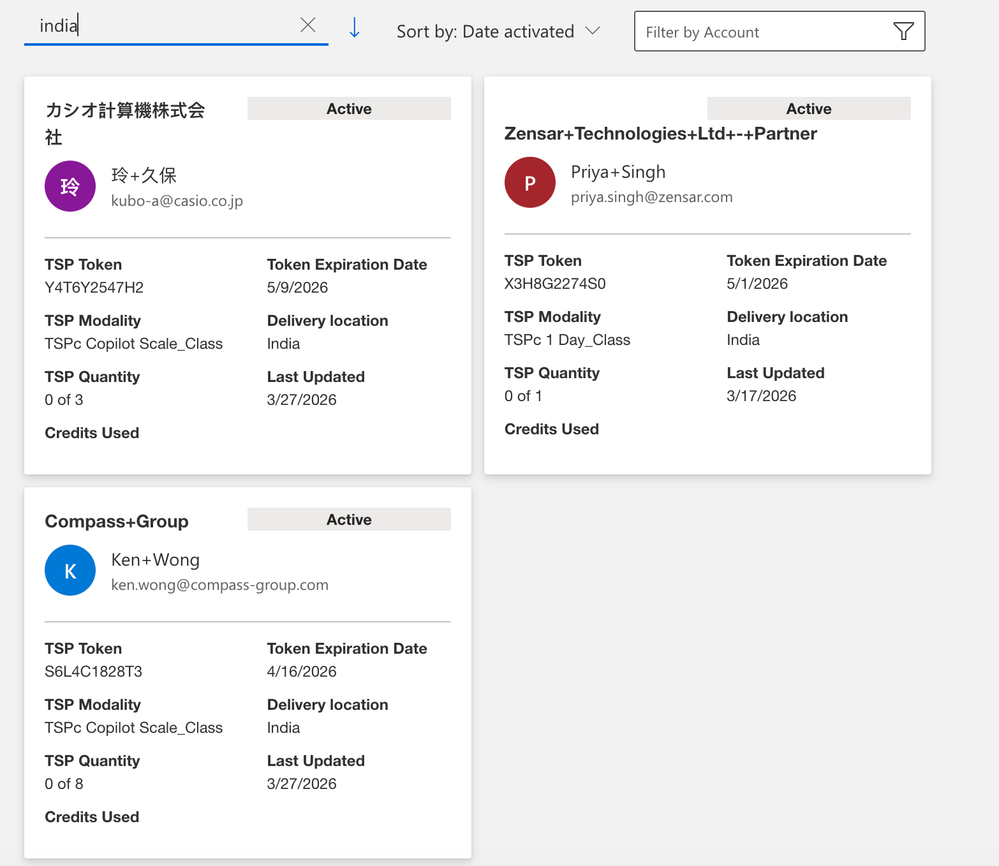Open the priya.singh@zensar.com email

652,197
